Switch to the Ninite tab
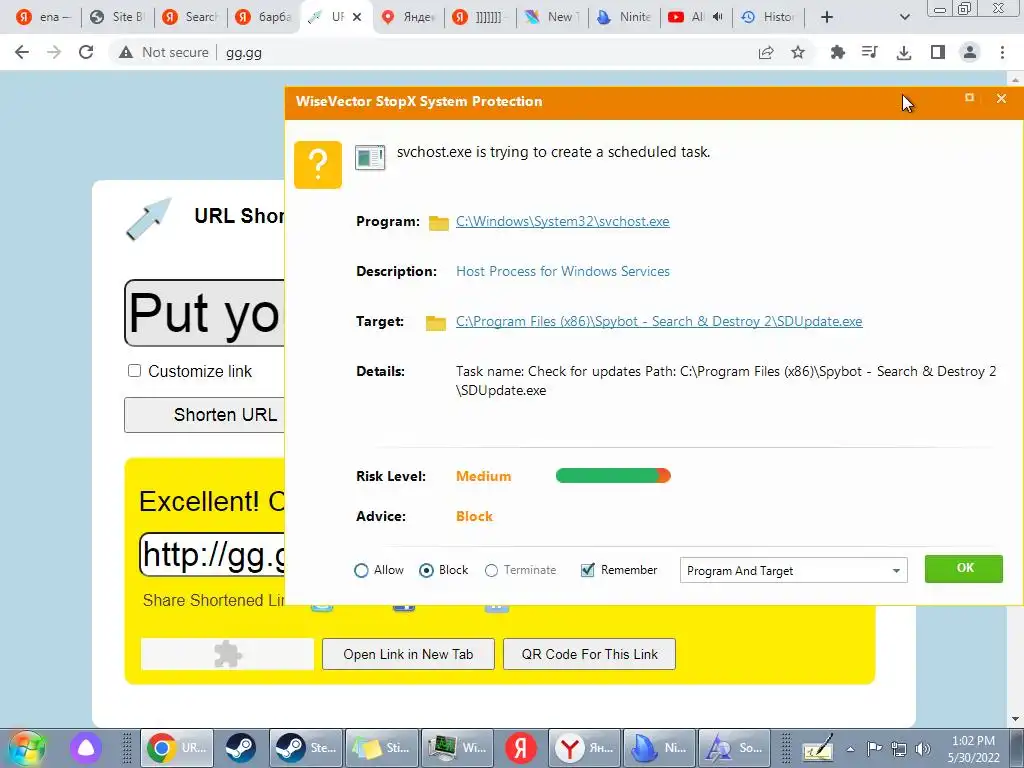 pyautogui.click(x=624, y=17)
